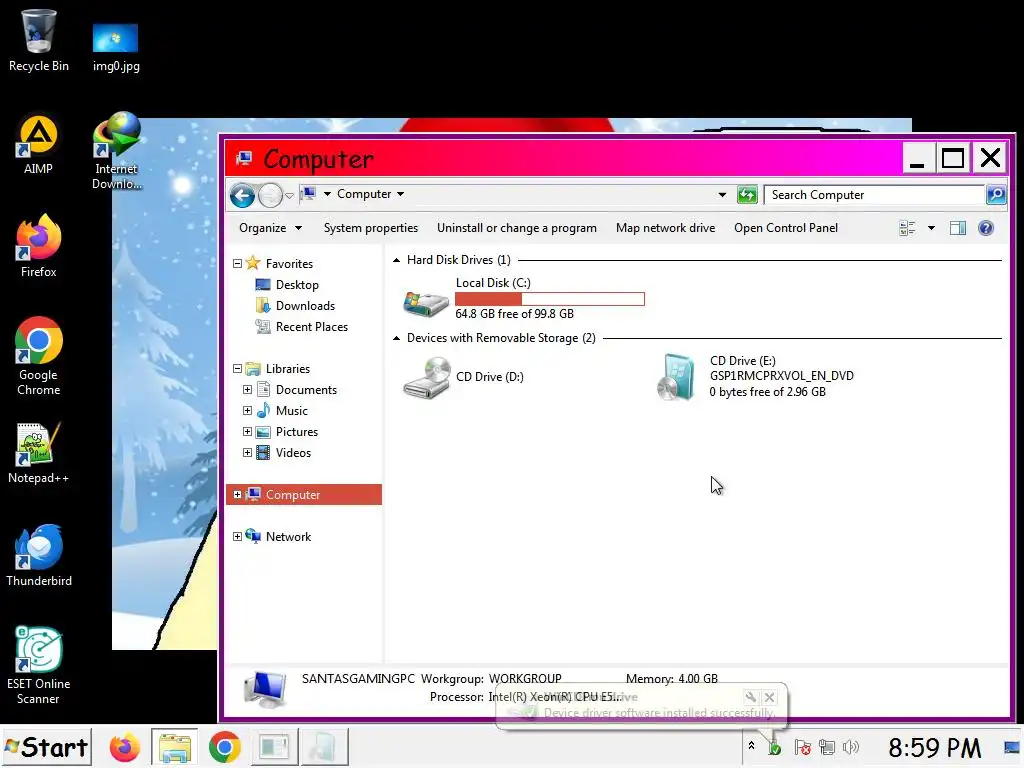Image resolution: width=1024 pixels, height=768 pixels.
Task: Open the notification balloon options wrench
Action: [x=750, y=697]
